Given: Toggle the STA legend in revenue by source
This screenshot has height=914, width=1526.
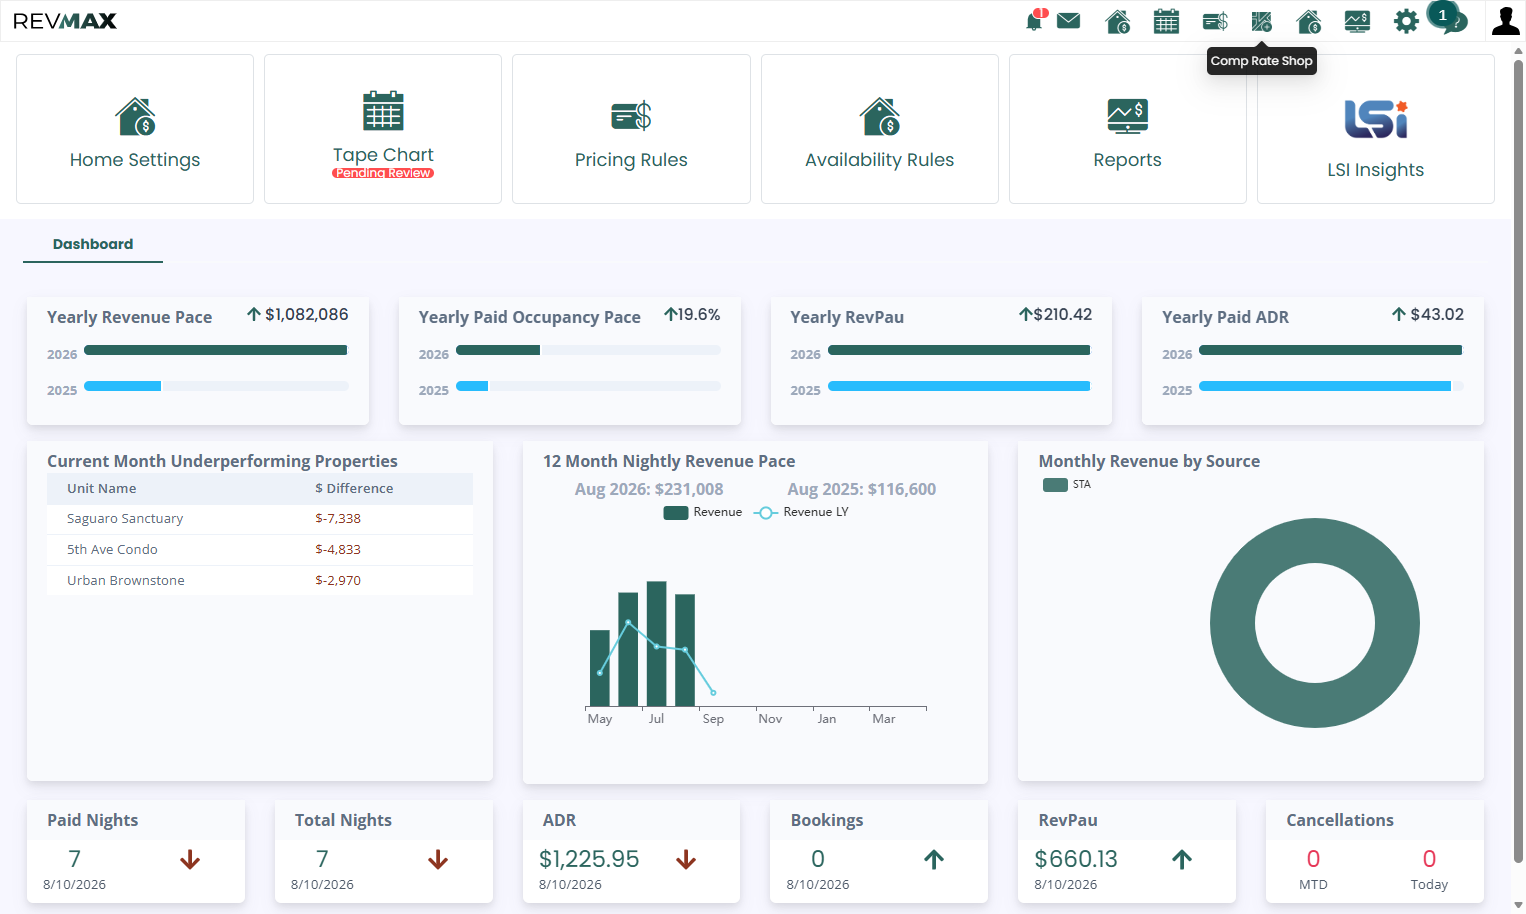Looking at the screenshot, I should pyautogui.click(x=1067, y=484).
